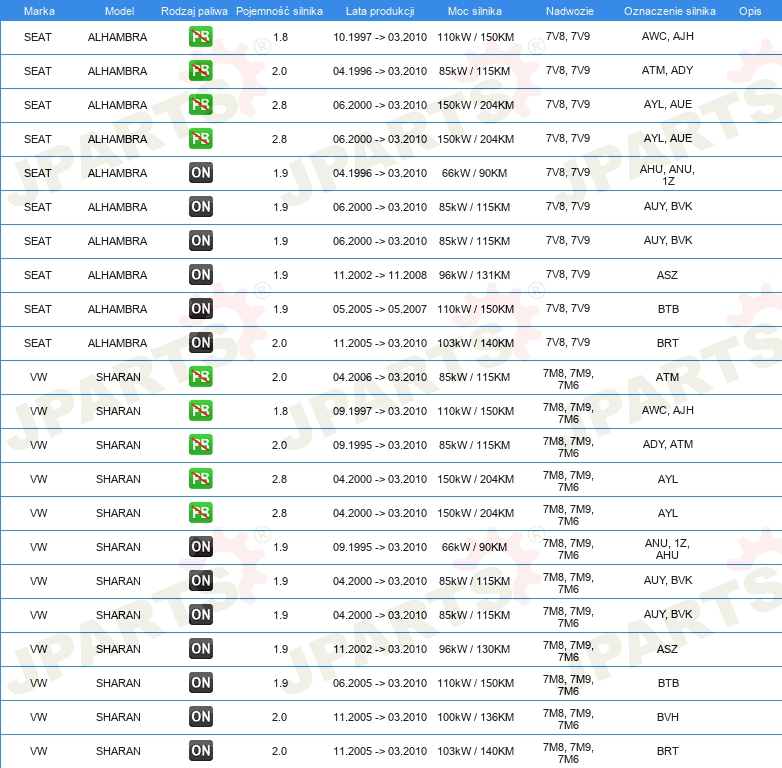
Task: Select the date cell 11.2002 -> 03.2010
Action: [380, 649]
